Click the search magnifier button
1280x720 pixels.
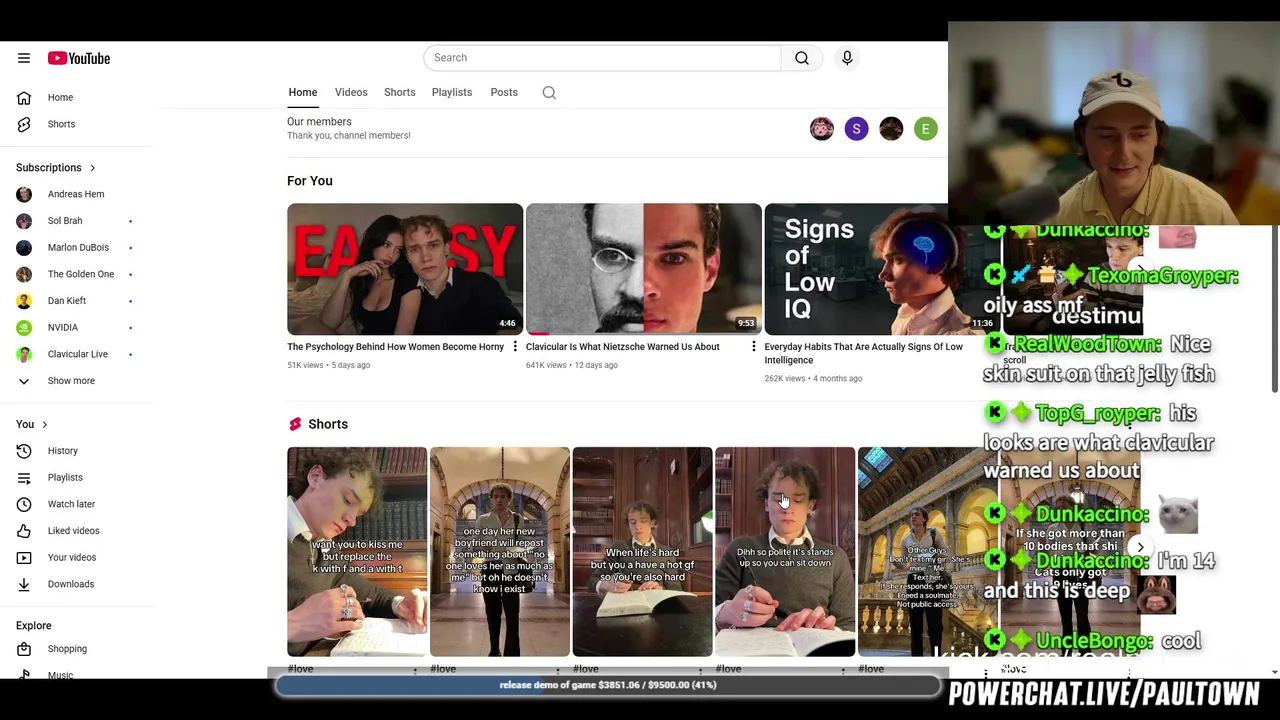click(x=802, y=58)
